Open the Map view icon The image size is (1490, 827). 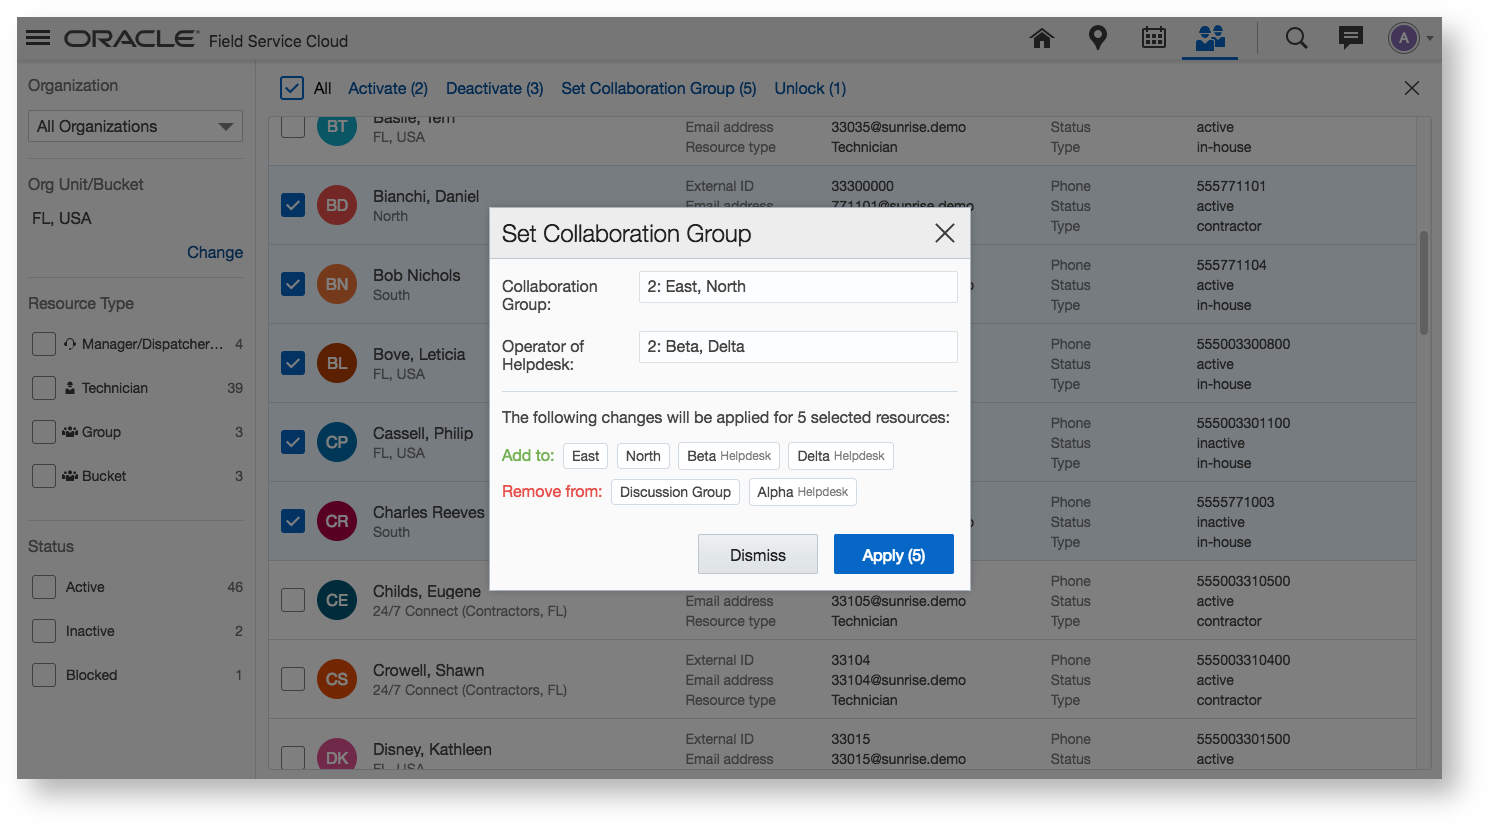pyautogui.click(x=1097, y=37)
